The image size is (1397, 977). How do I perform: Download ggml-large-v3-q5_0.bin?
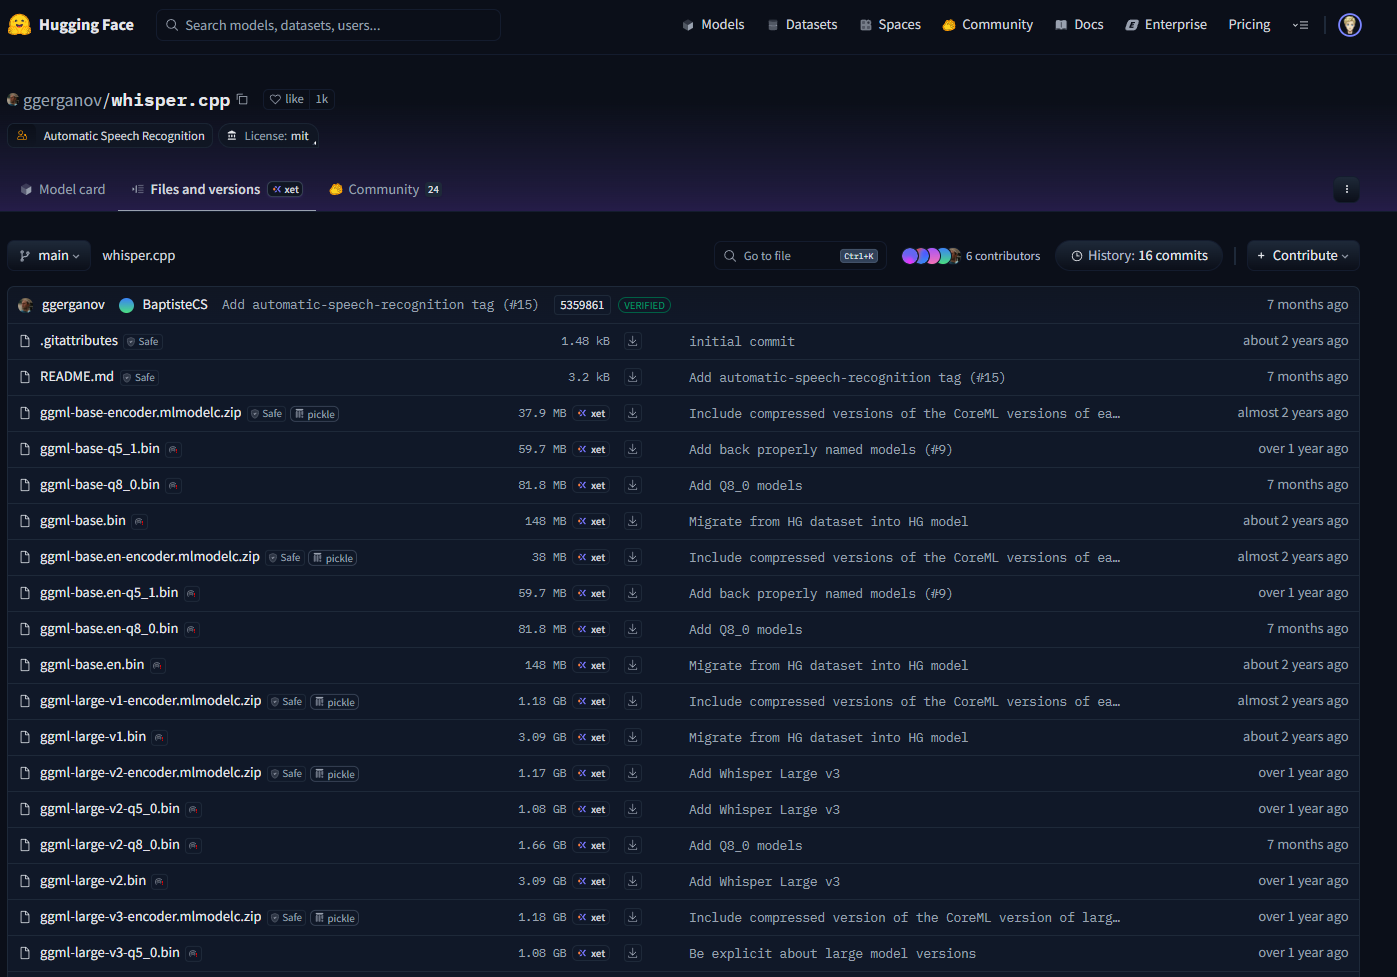click(633, 953)
